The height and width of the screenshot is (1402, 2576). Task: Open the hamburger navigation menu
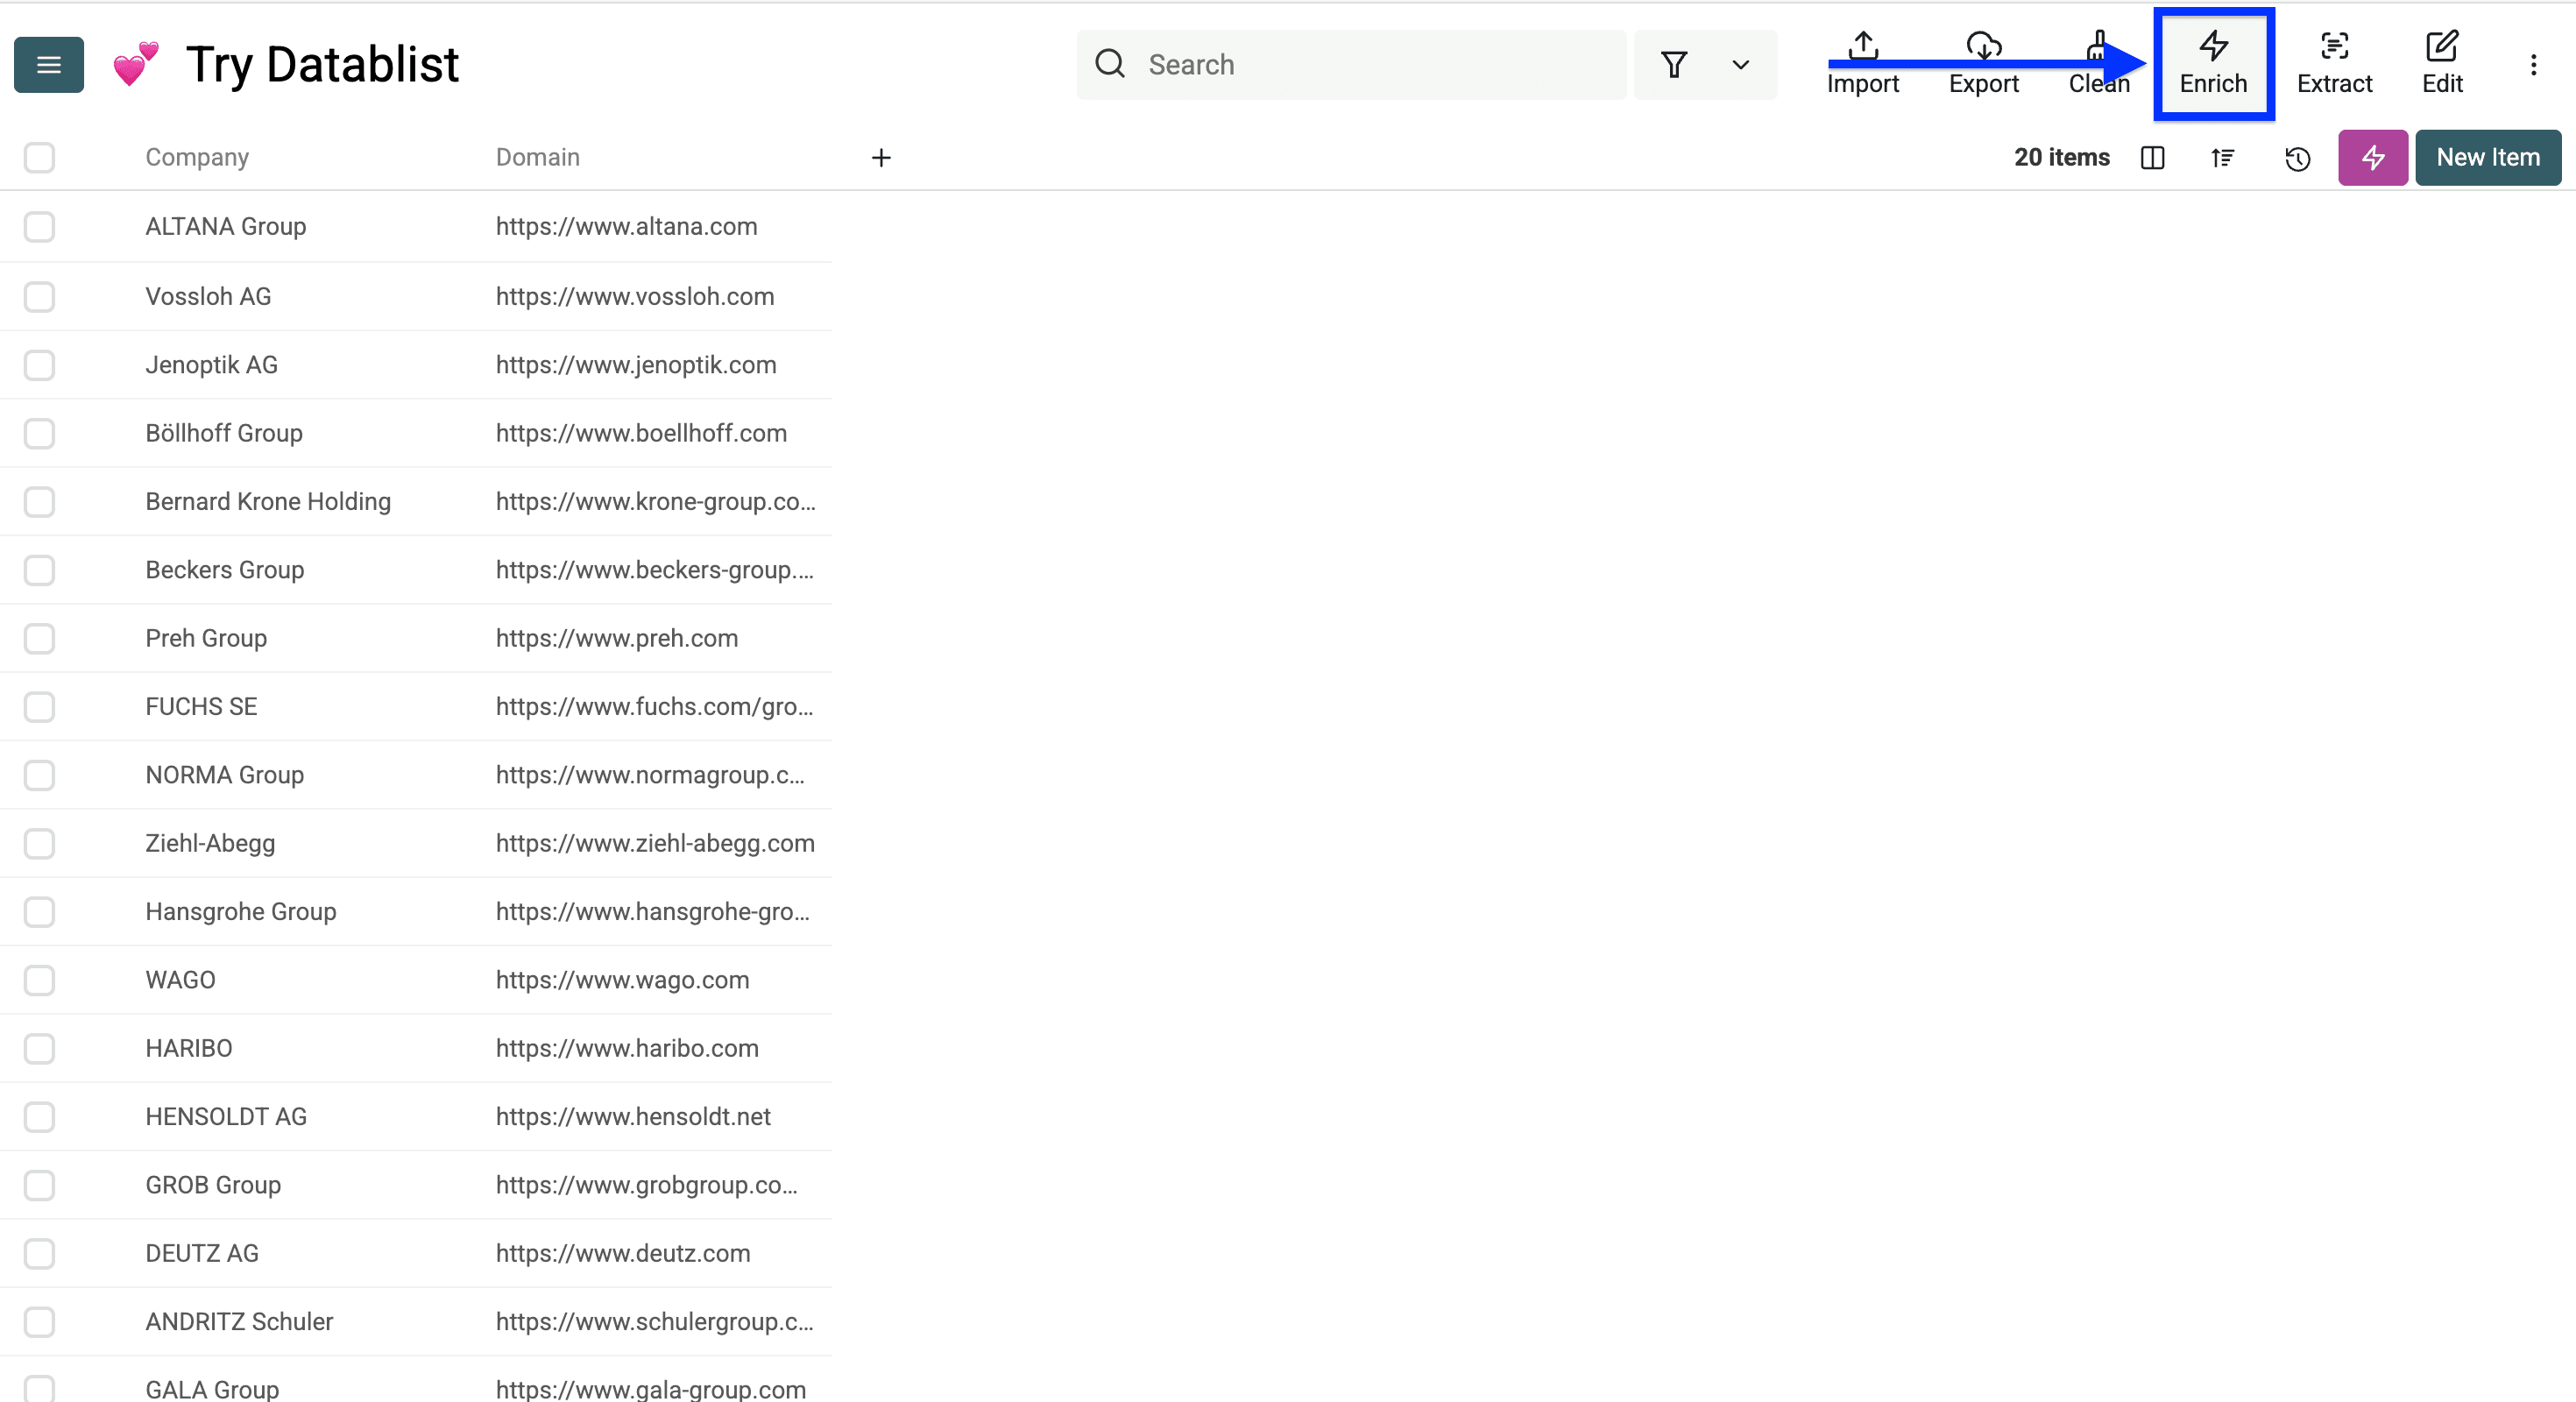(x=48, y=64)
